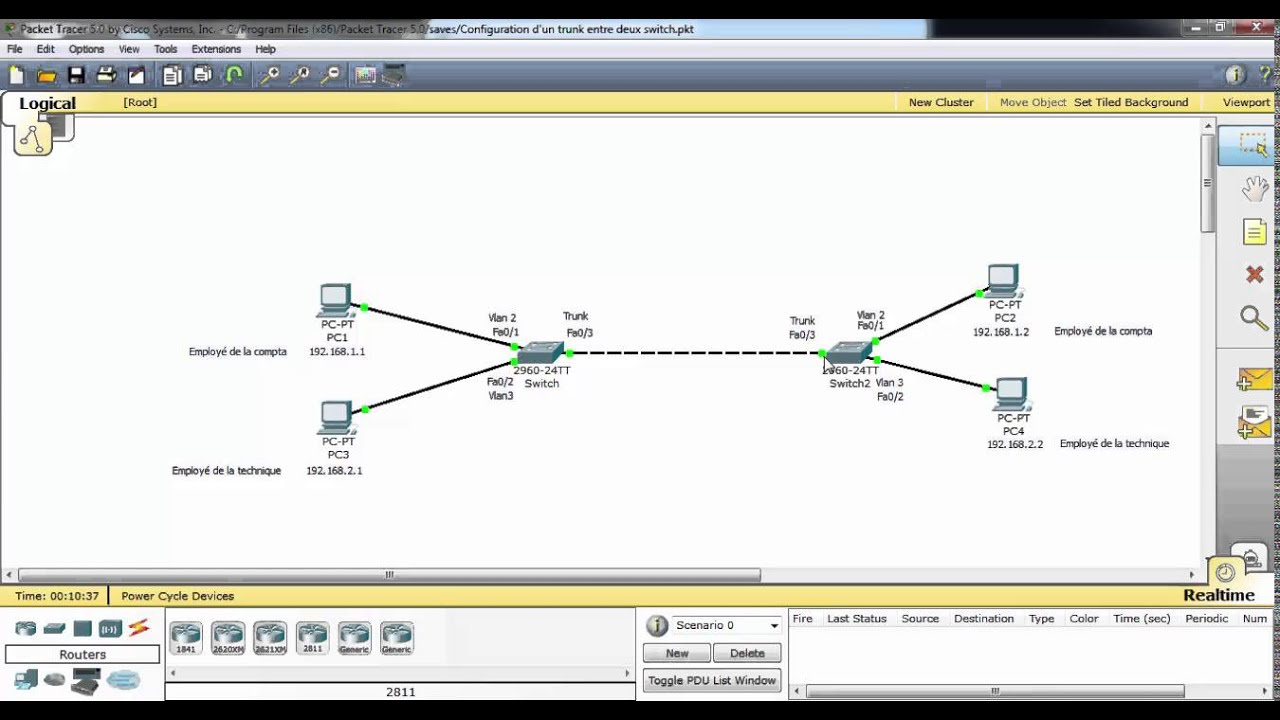The width and height of the screenshot is (1280, 720).
Task: Choose the Add Complex PDU envelope tool
Action: 1254,423
